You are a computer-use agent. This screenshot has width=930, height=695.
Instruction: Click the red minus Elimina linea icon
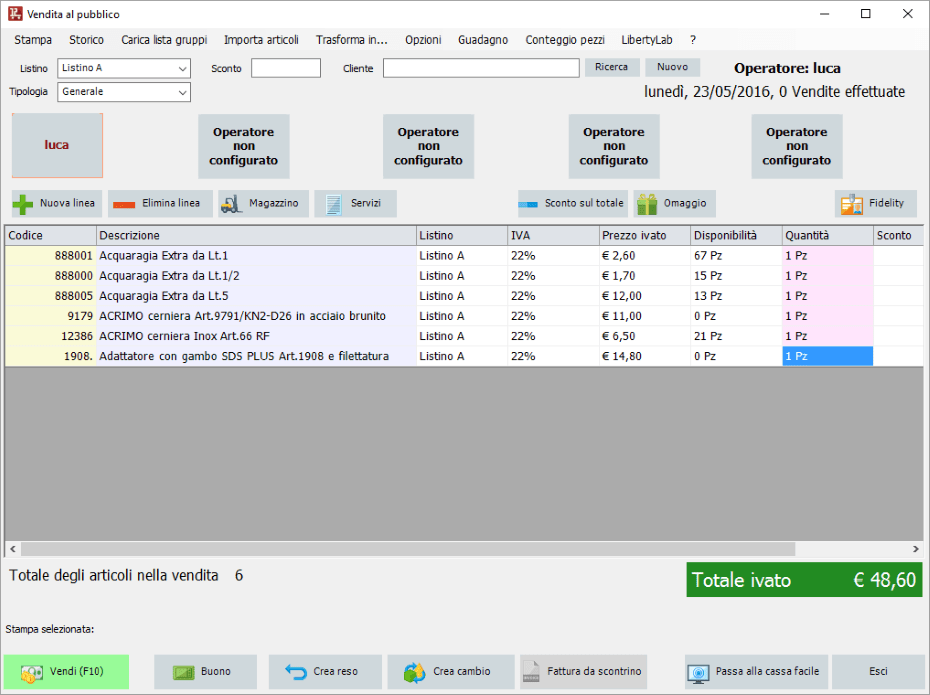tap(124, 204)
